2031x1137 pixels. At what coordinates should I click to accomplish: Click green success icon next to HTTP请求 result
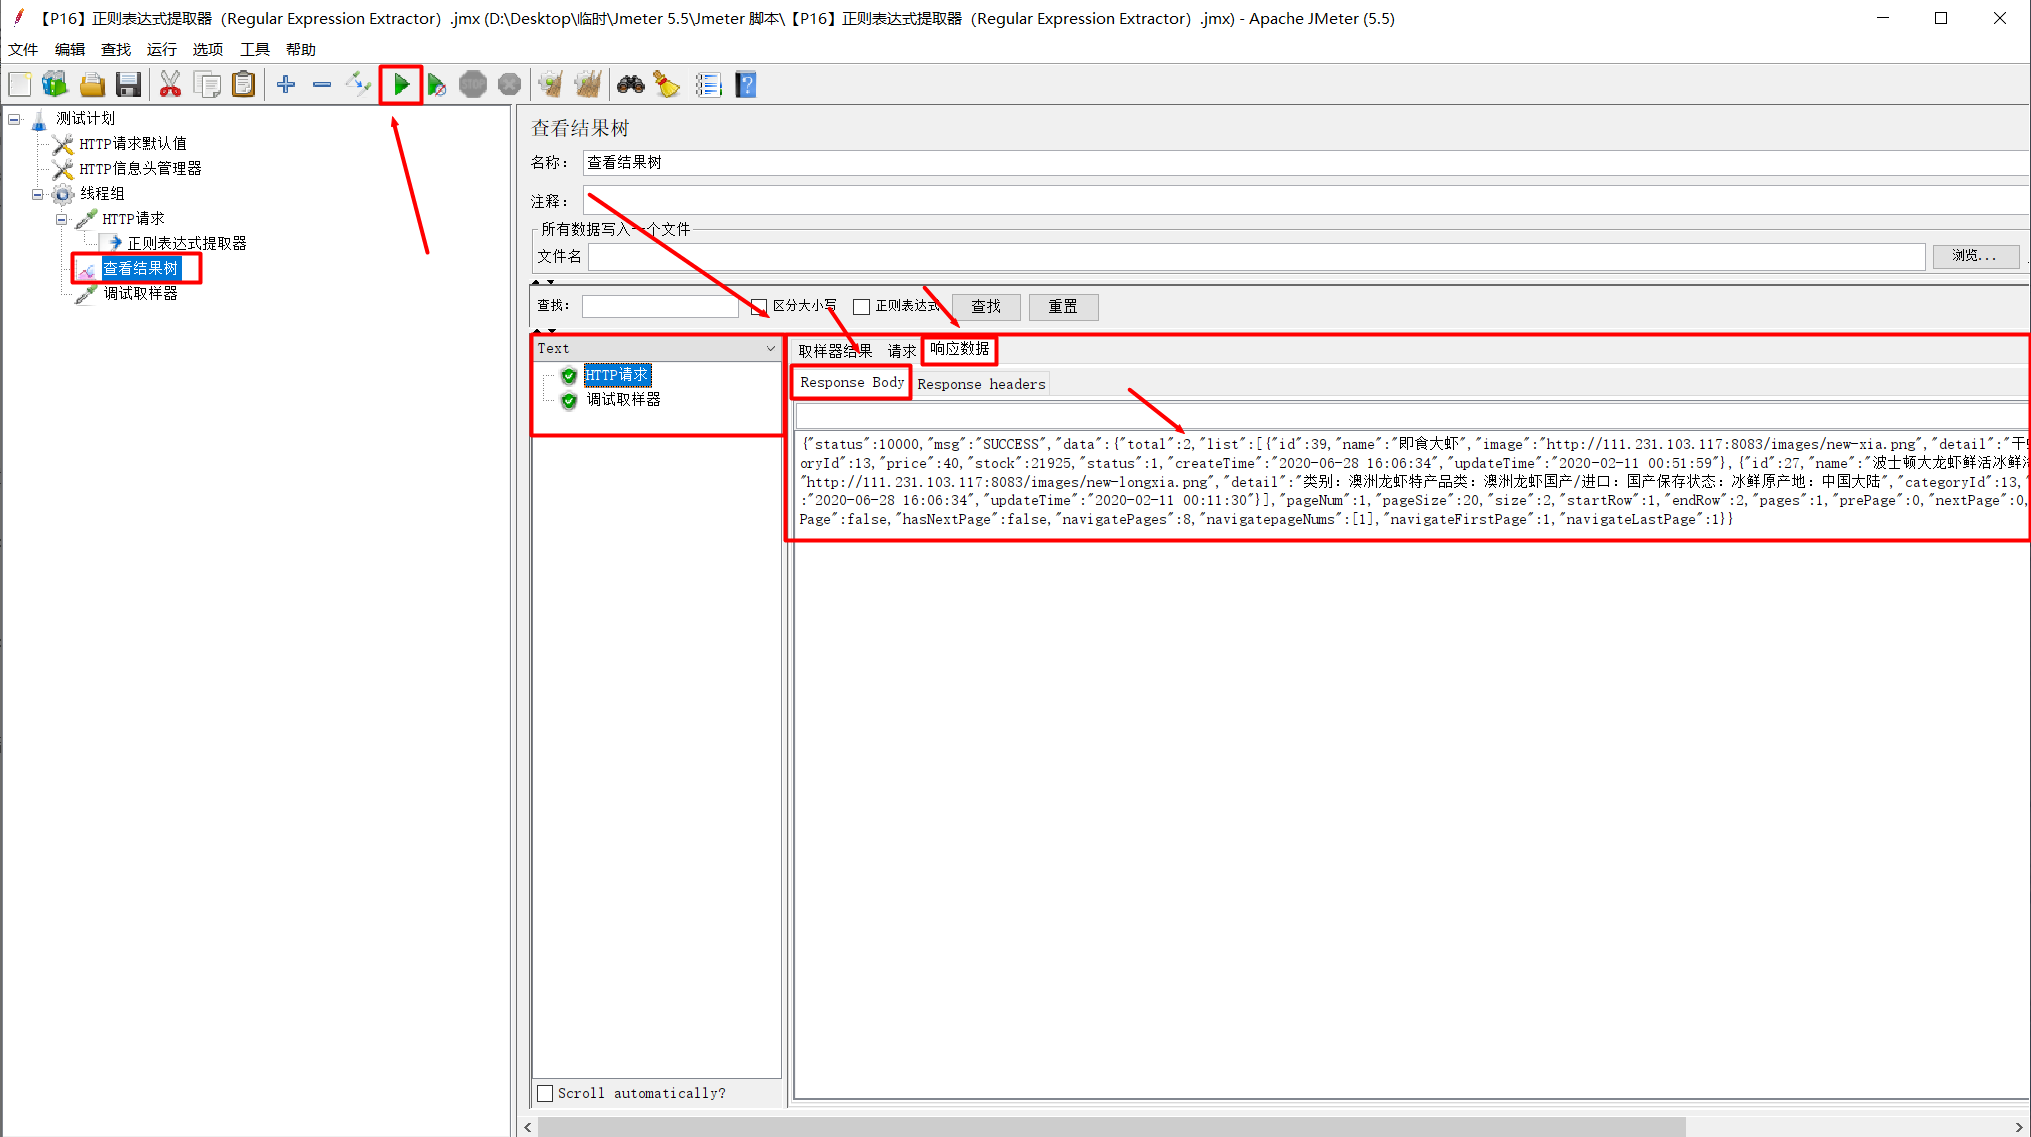click(569, 376)
